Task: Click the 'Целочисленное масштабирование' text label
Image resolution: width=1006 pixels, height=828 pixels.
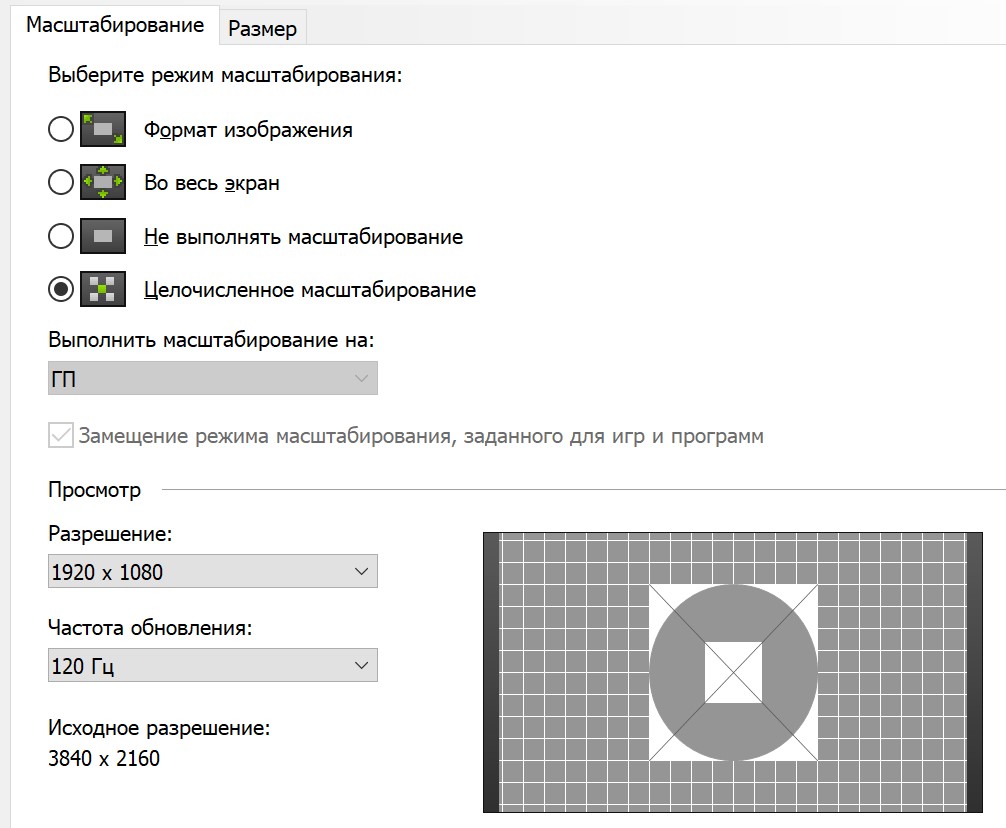Action: pos(310,291)
